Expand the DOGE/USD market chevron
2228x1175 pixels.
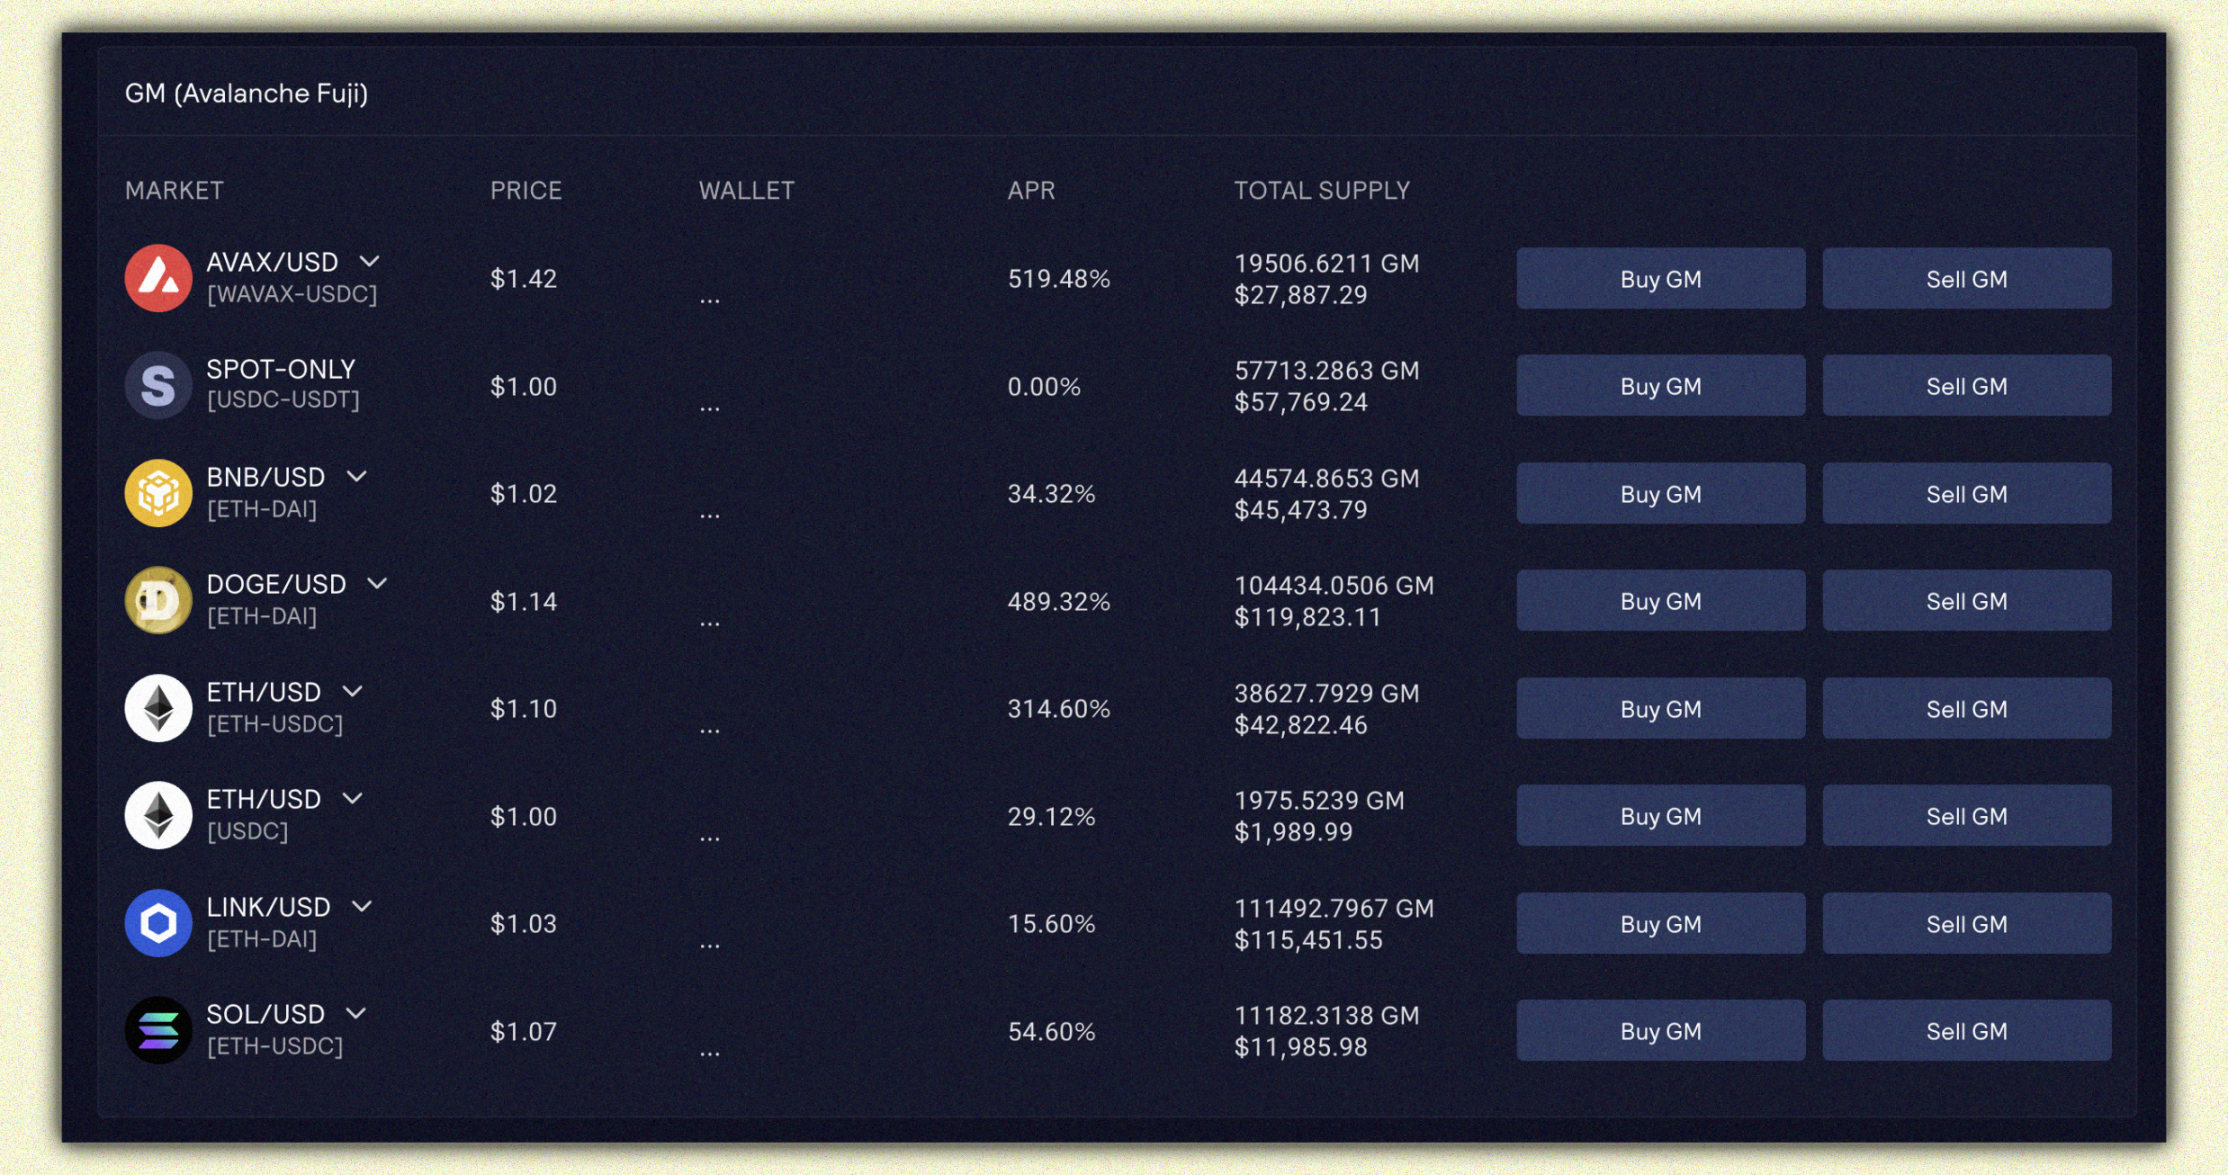pos(377,584)
